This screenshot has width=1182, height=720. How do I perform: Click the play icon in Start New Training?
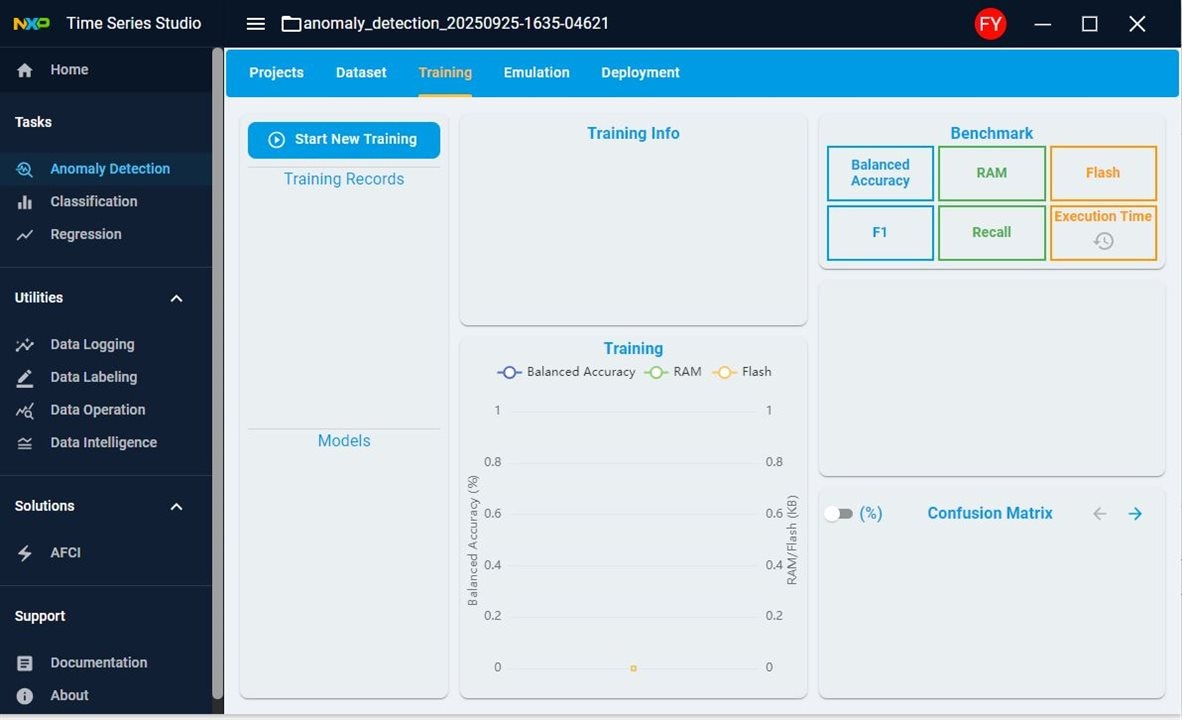277,139
